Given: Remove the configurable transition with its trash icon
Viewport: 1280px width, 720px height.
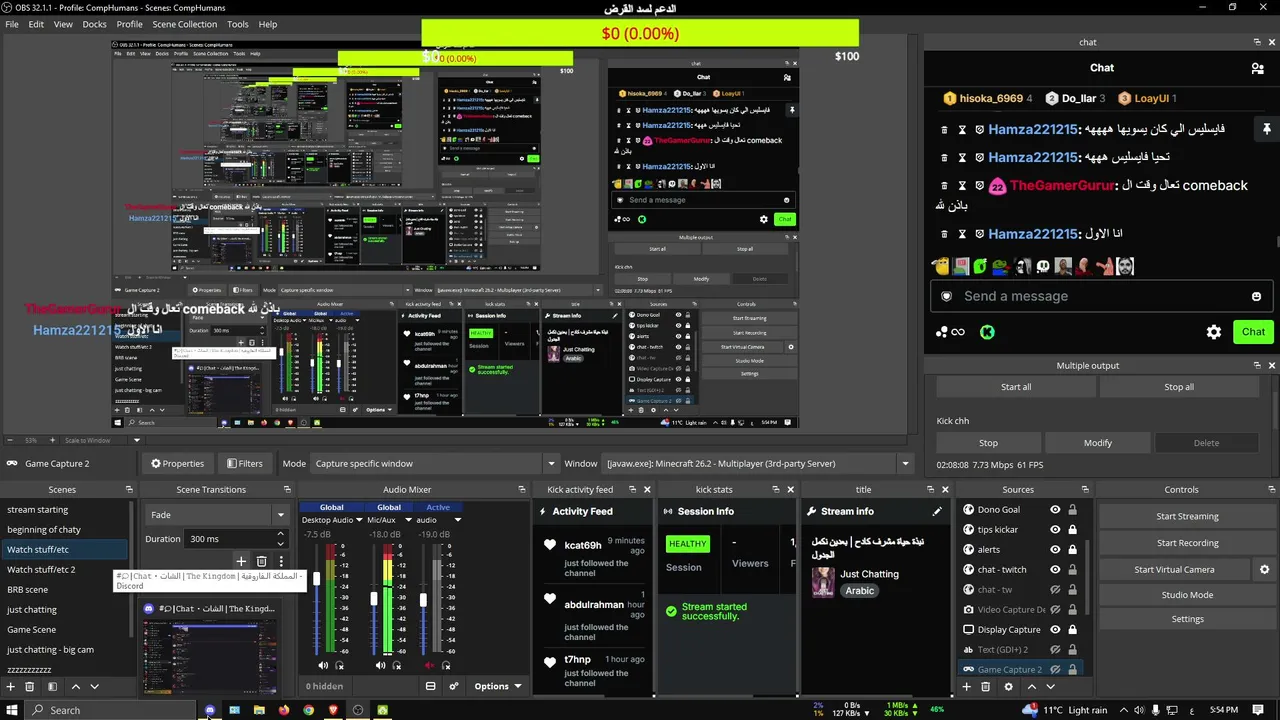Looking at the screenshot, I should 262,561.
